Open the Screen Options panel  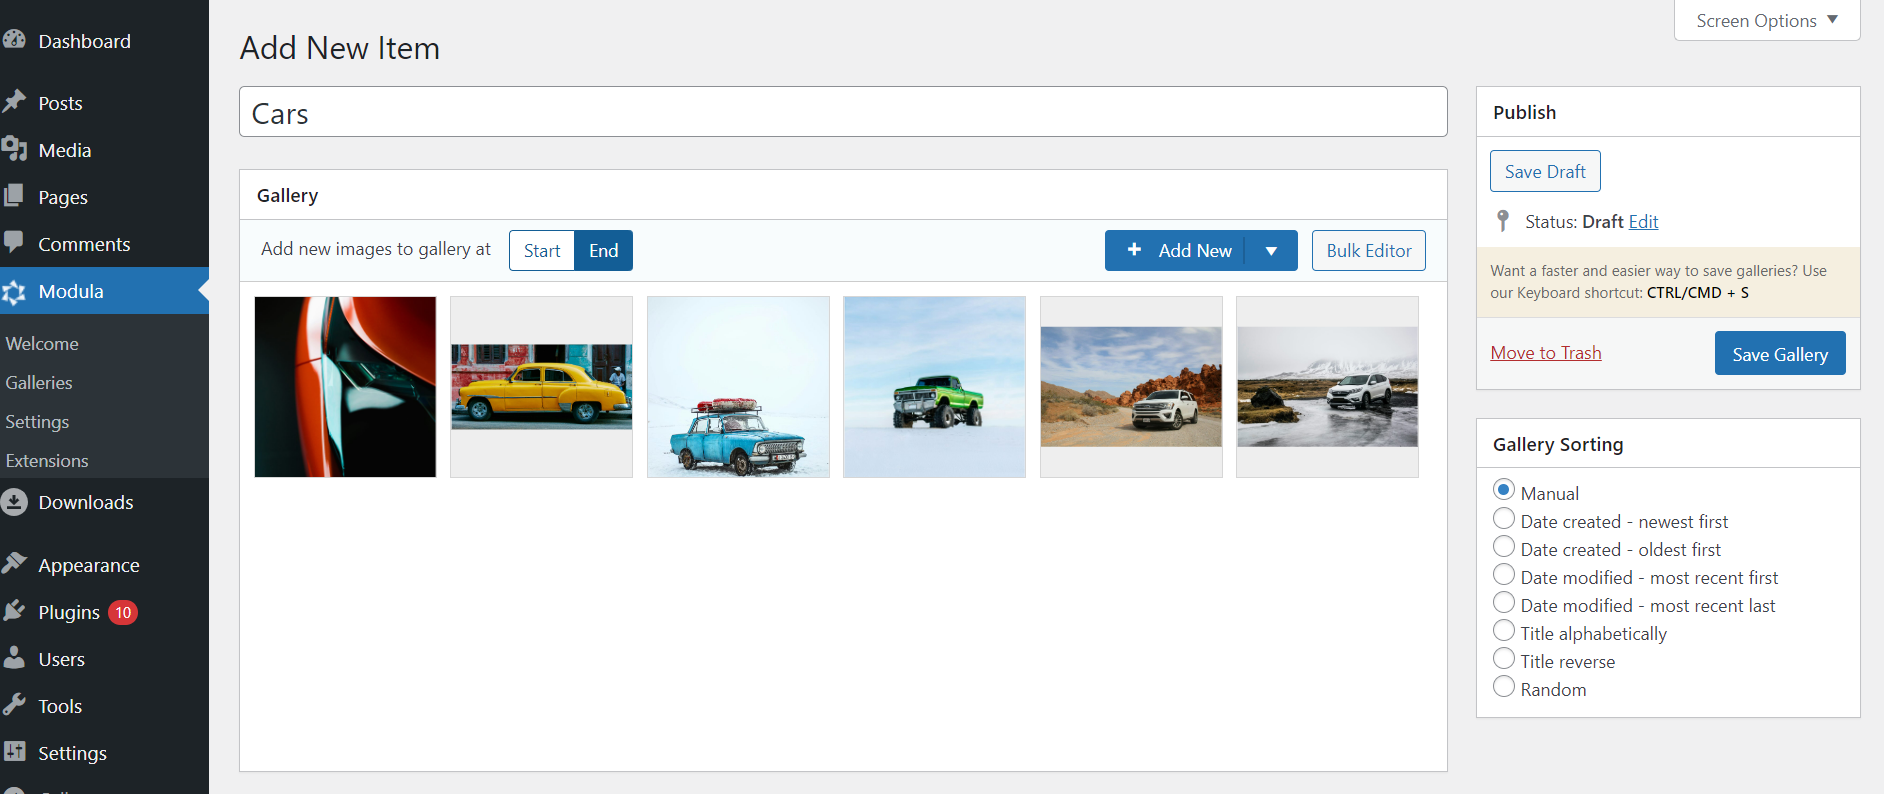click(1766, 21)
